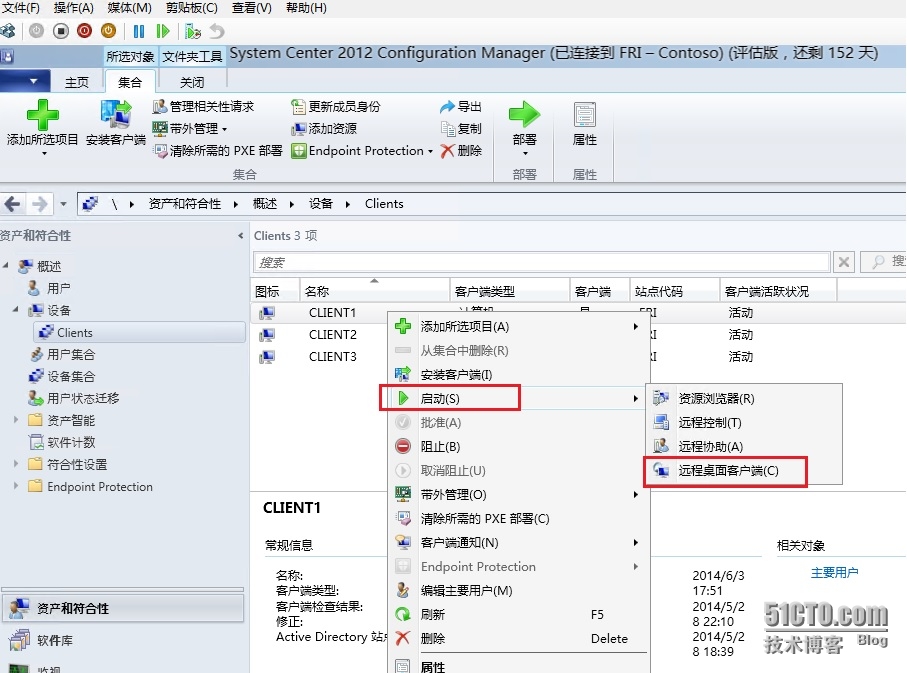907x673 pixels.
Task: Click the red VM Shut Down icon
Action: (x=84, y=31)
